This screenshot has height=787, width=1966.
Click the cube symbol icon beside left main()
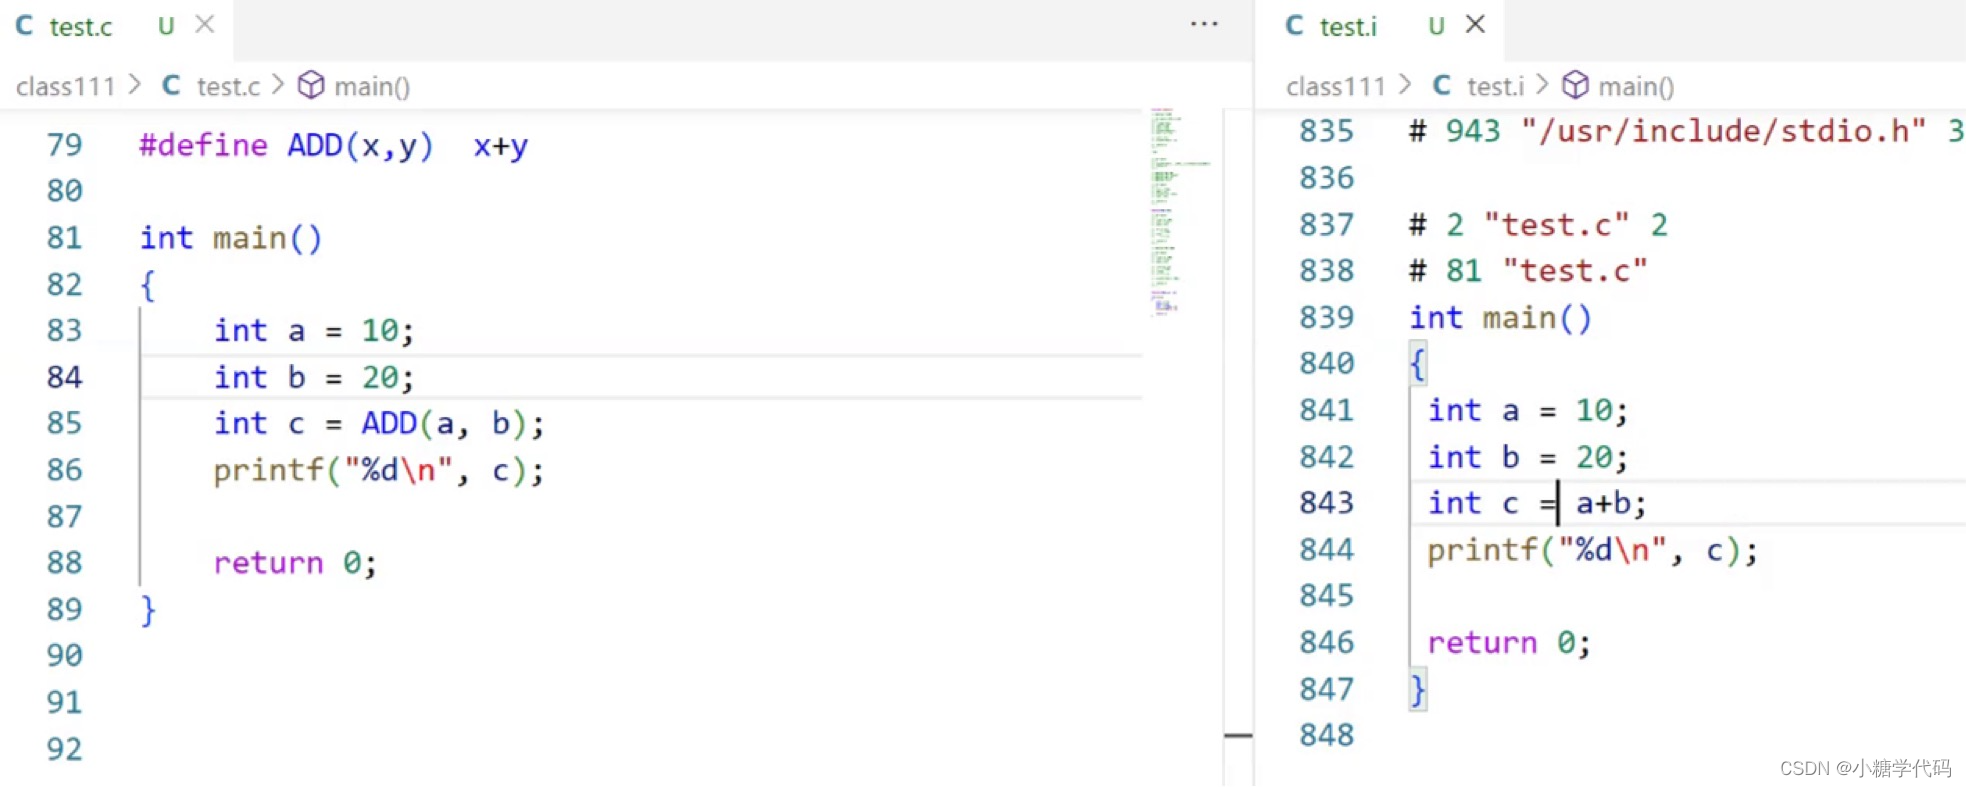click(312, 86)
